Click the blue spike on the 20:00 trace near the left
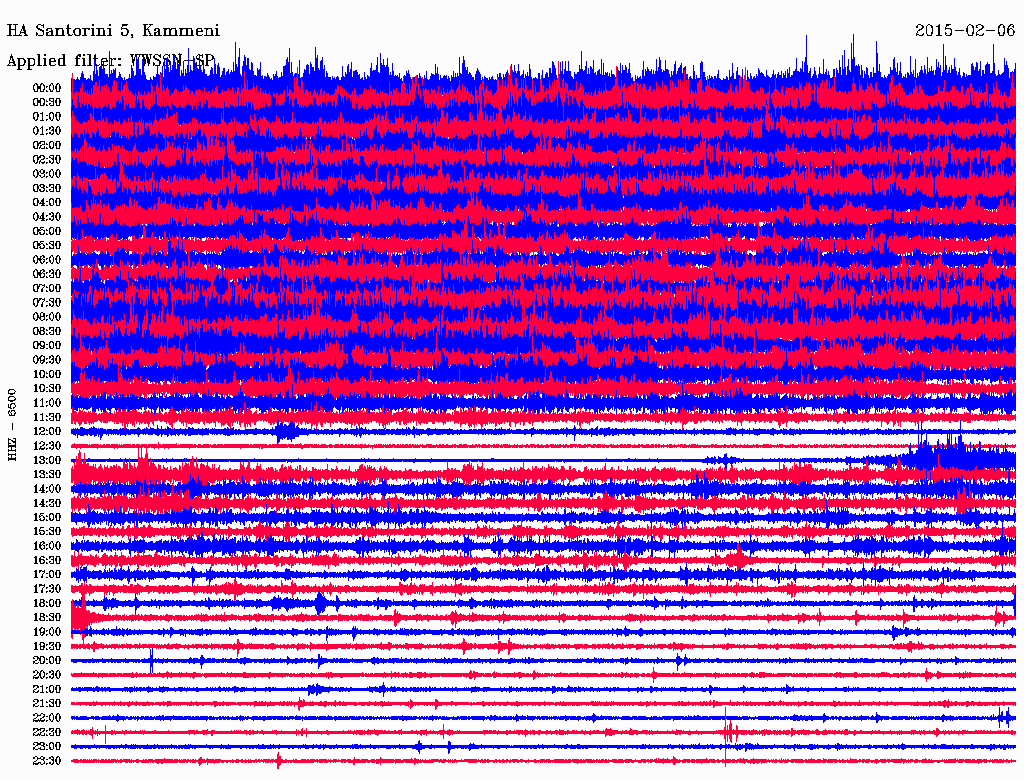Image resolution: width=1024 pixels, height=780 pixels. pos(151,660)
